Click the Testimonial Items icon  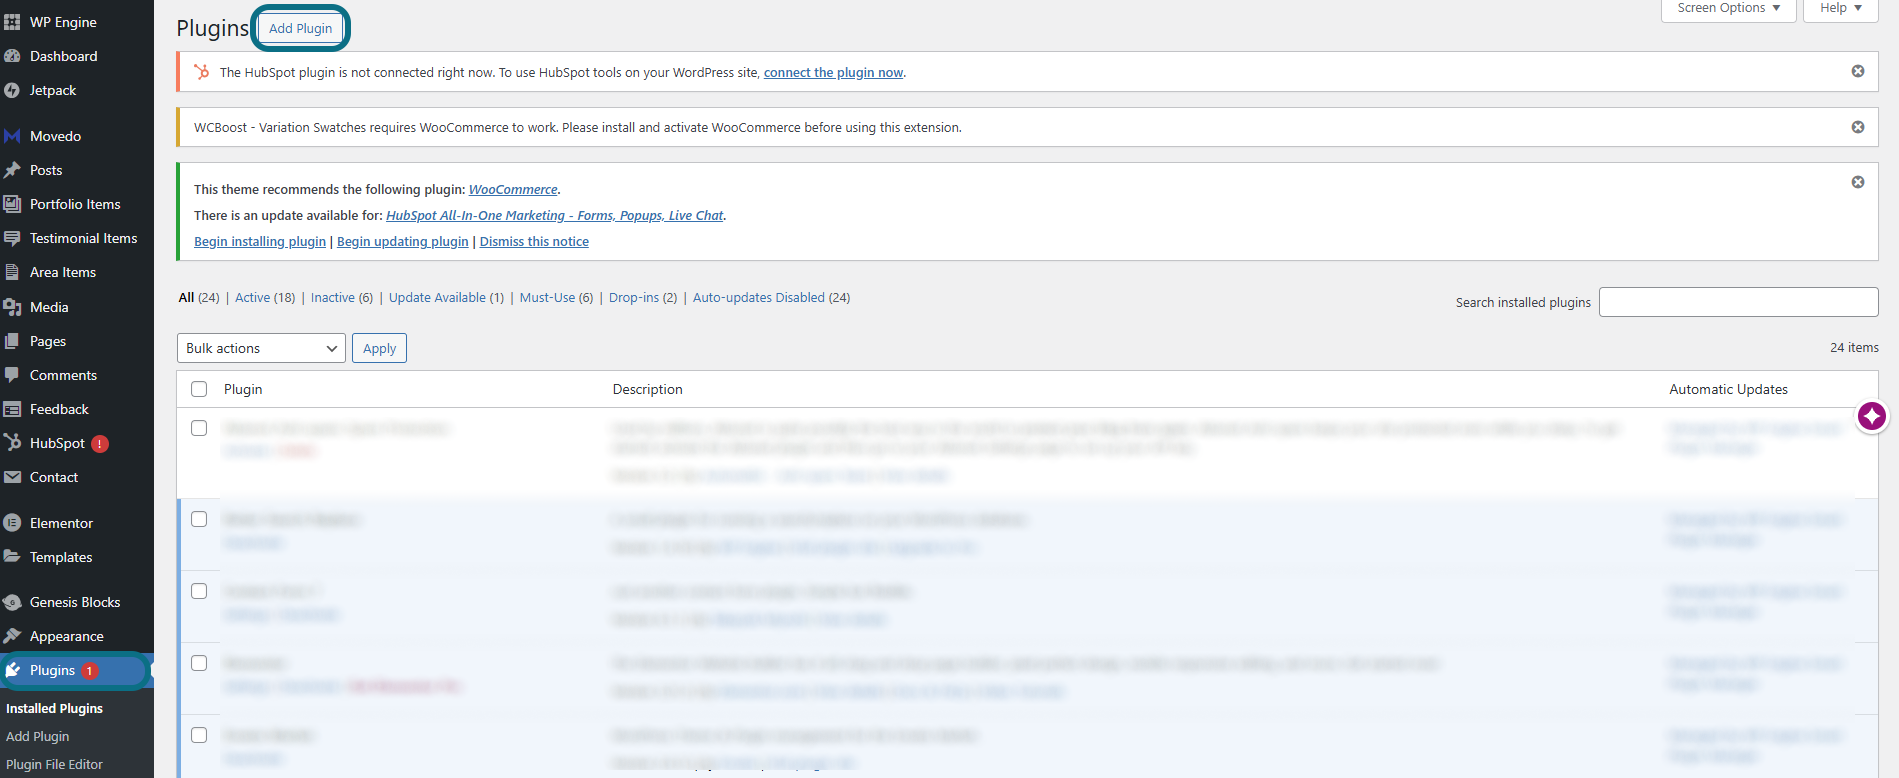pyautogui.click(x=12, y=238)
